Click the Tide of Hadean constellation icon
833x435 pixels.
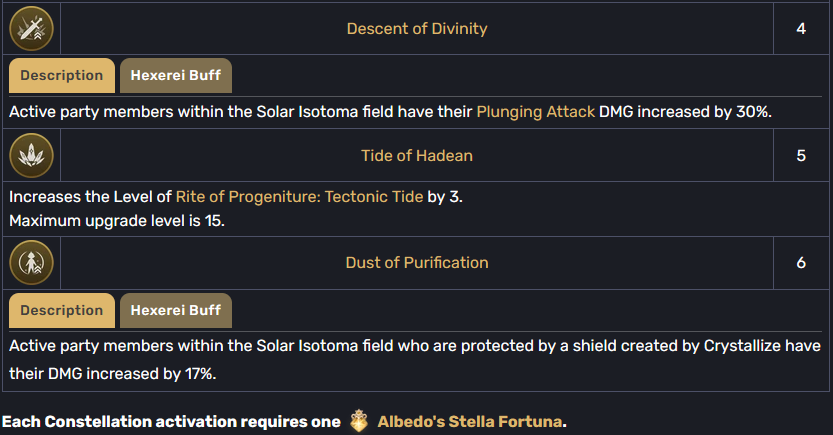pos(31,156)
